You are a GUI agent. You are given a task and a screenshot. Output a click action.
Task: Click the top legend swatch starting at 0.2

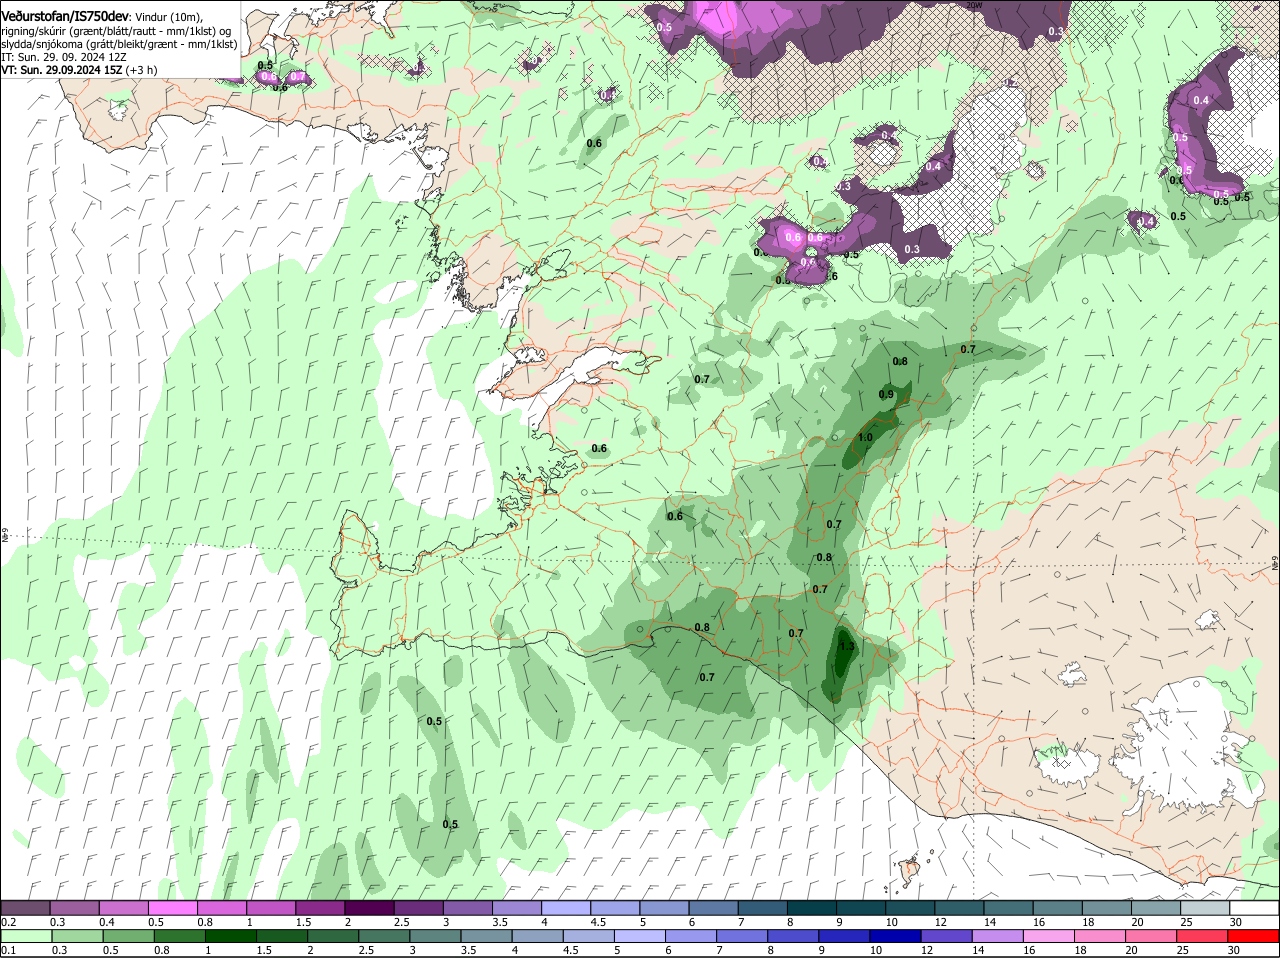[x=26, y=907]
